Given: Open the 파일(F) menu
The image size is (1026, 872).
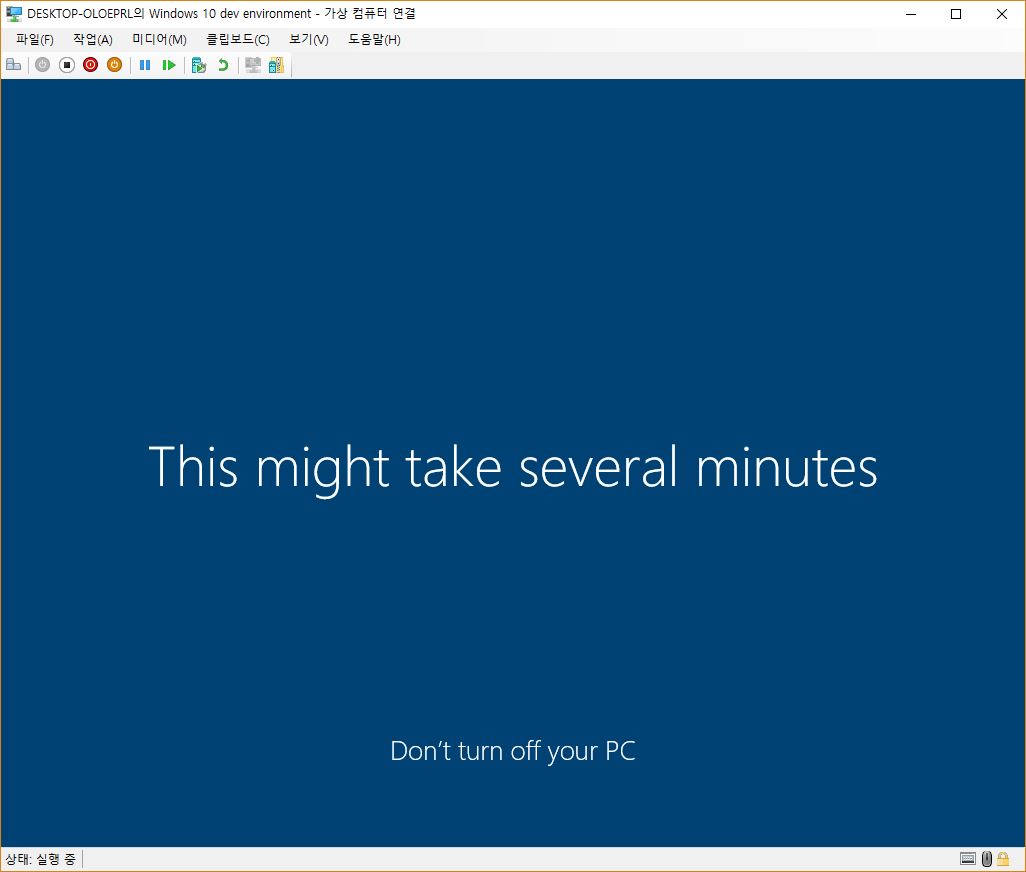Looking at the screenshot, I should click(x=35, y=39).
